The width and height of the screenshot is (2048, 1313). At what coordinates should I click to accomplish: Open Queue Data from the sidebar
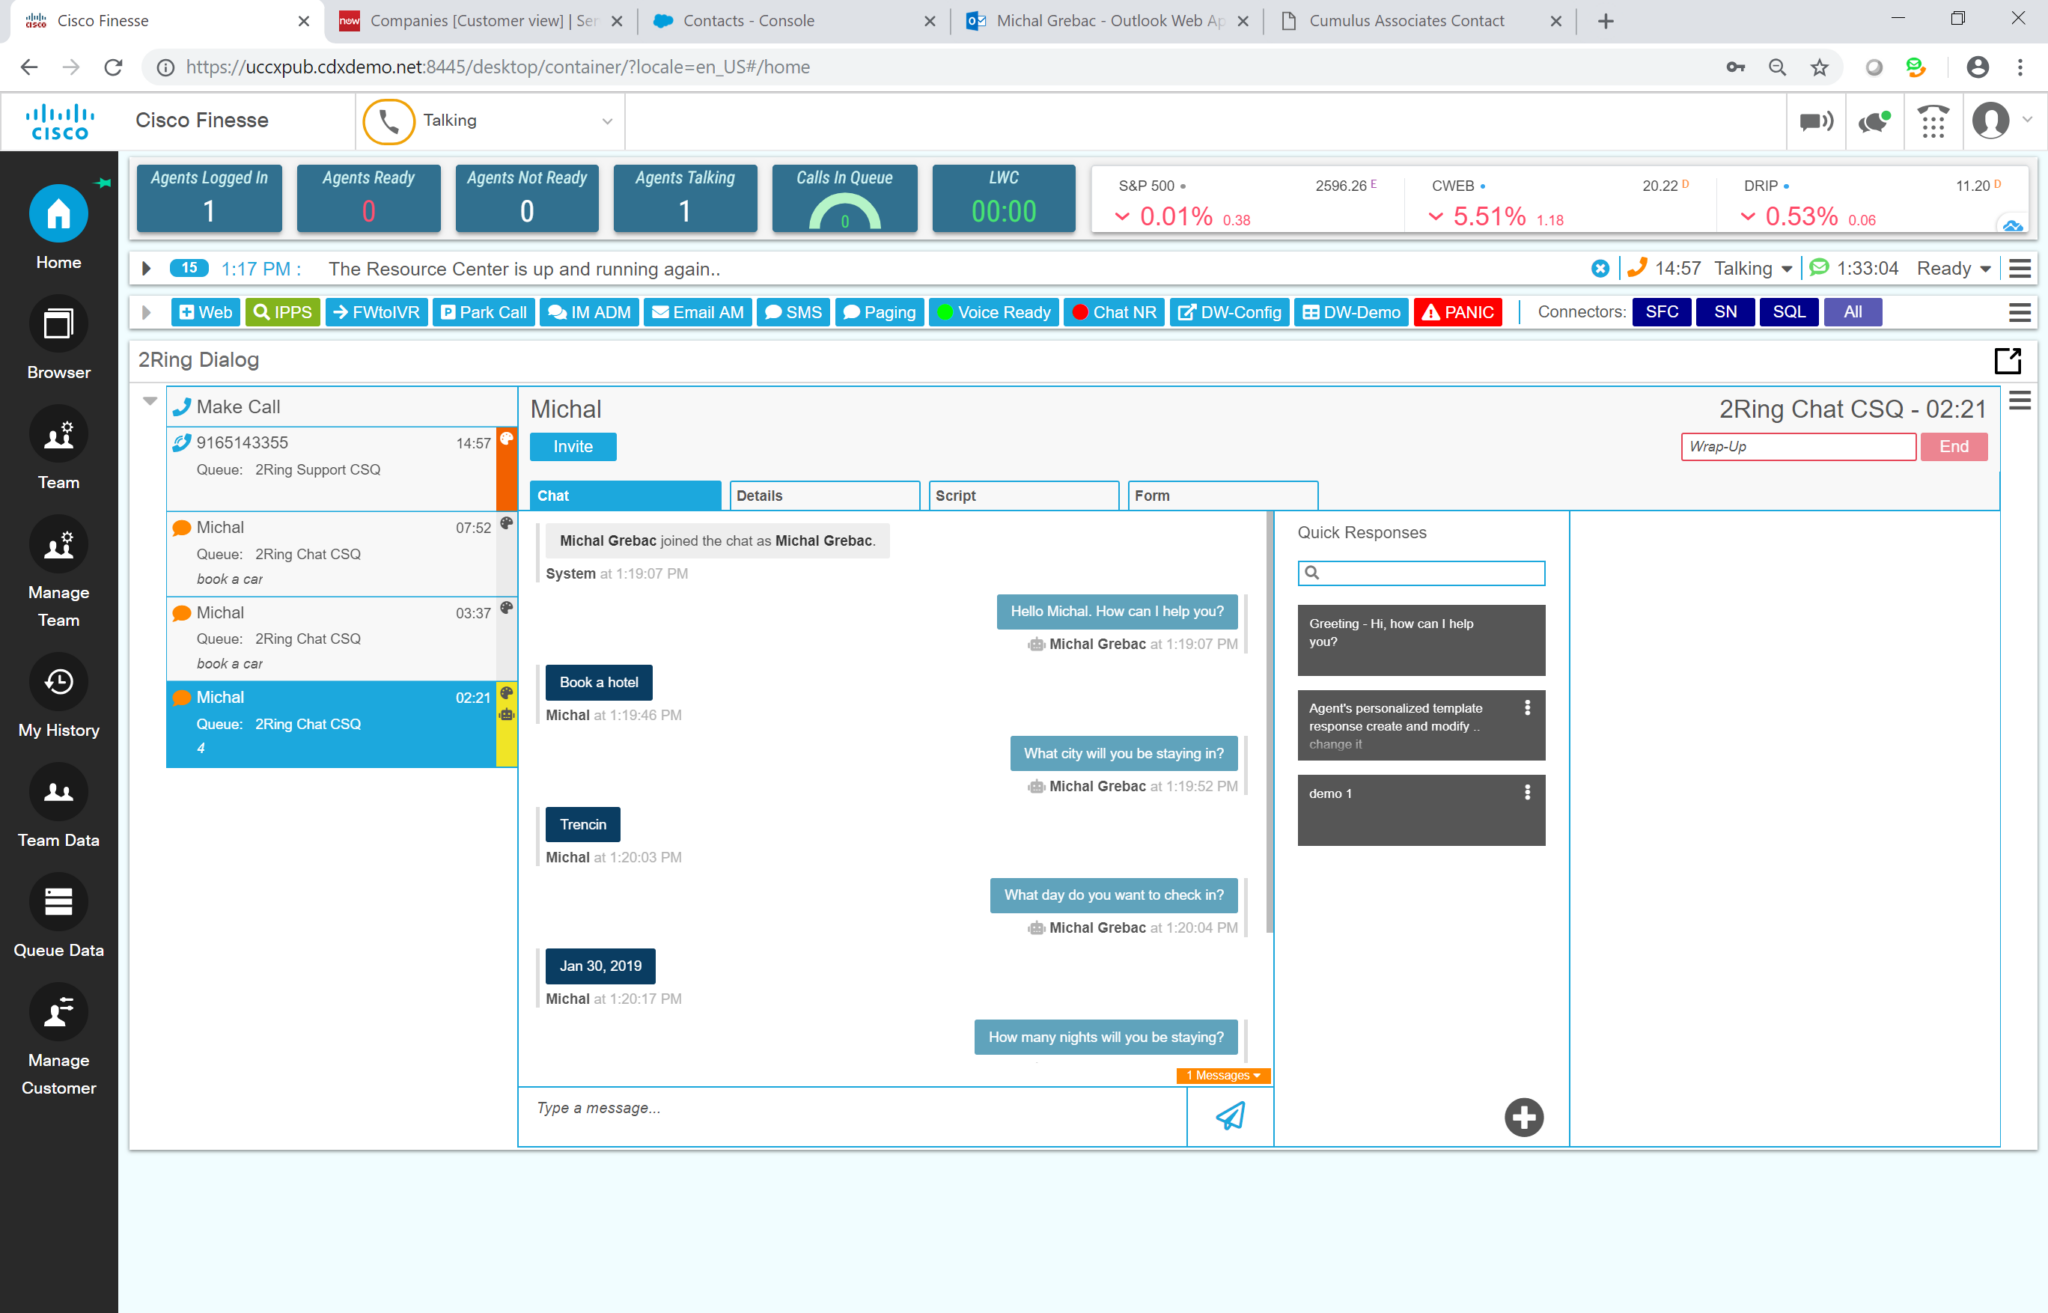tap(58, 902)
